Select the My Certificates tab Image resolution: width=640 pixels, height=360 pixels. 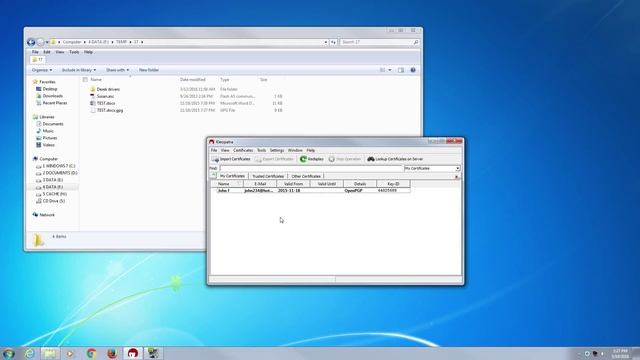232,176
